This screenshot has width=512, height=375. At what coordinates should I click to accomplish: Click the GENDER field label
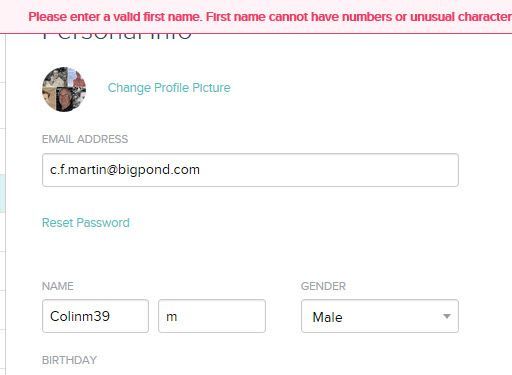point(323,286)
